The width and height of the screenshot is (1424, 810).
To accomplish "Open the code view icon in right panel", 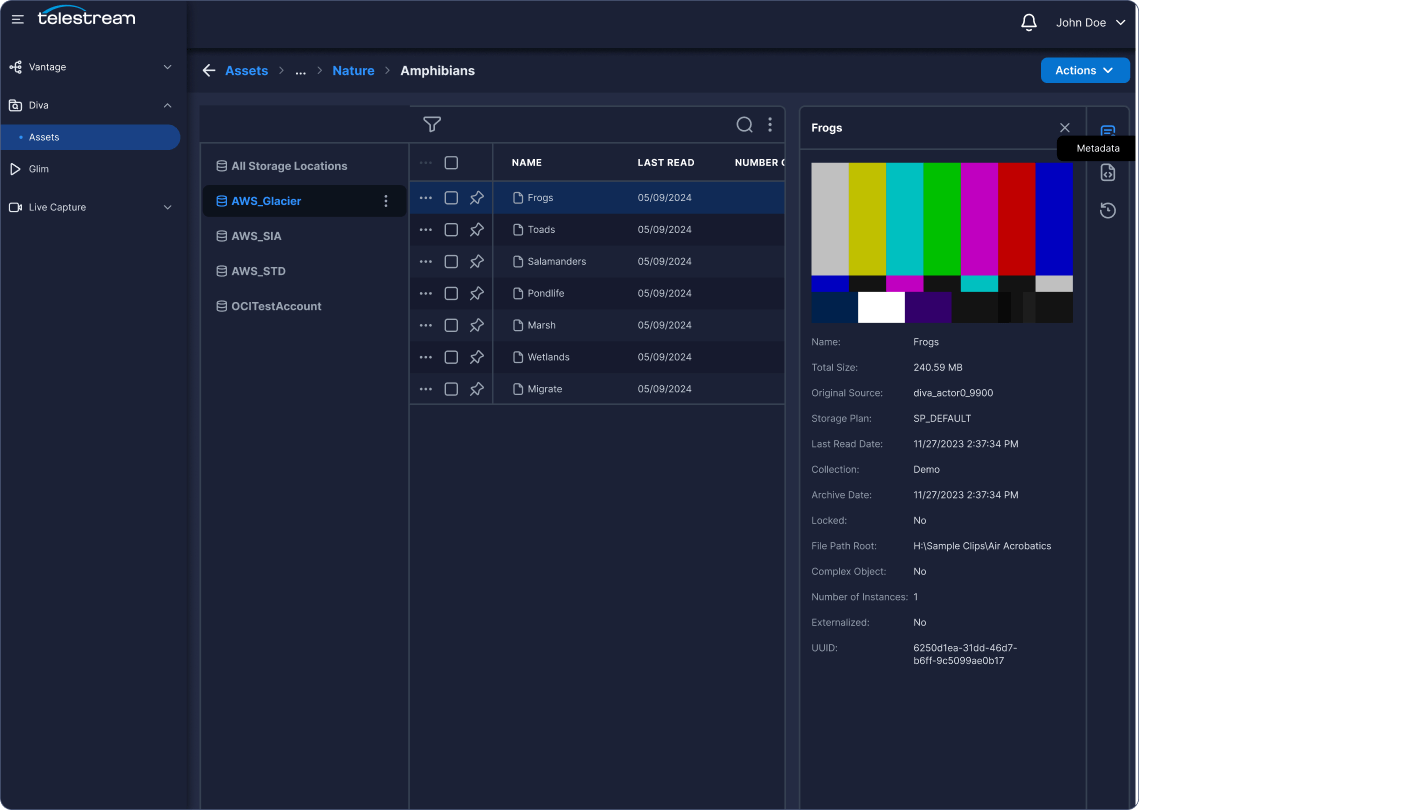I will [1108, 172].
